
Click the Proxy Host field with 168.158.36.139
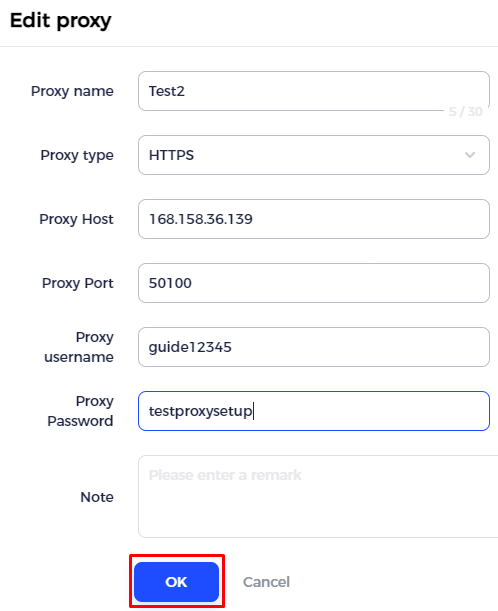pos(314,219)
